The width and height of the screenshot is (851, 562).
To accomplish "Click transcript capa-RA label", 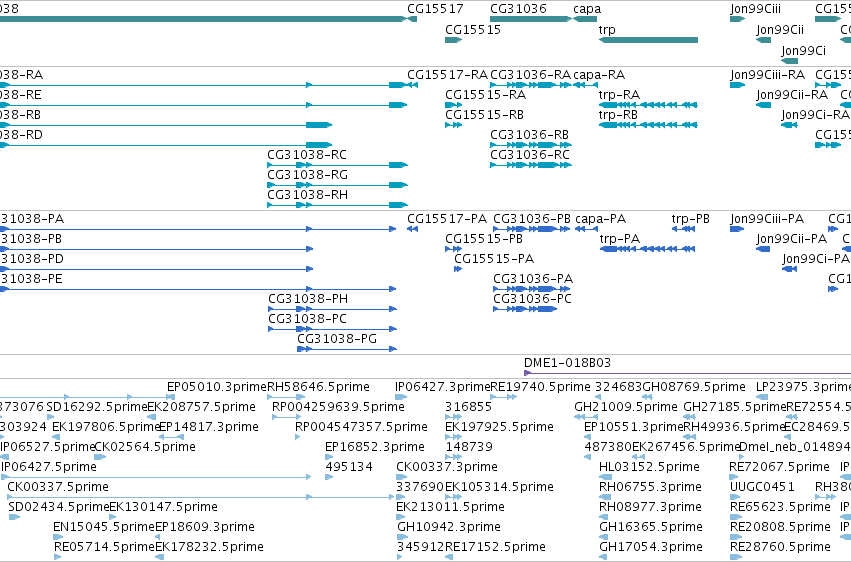I will [x=599, y=75].
